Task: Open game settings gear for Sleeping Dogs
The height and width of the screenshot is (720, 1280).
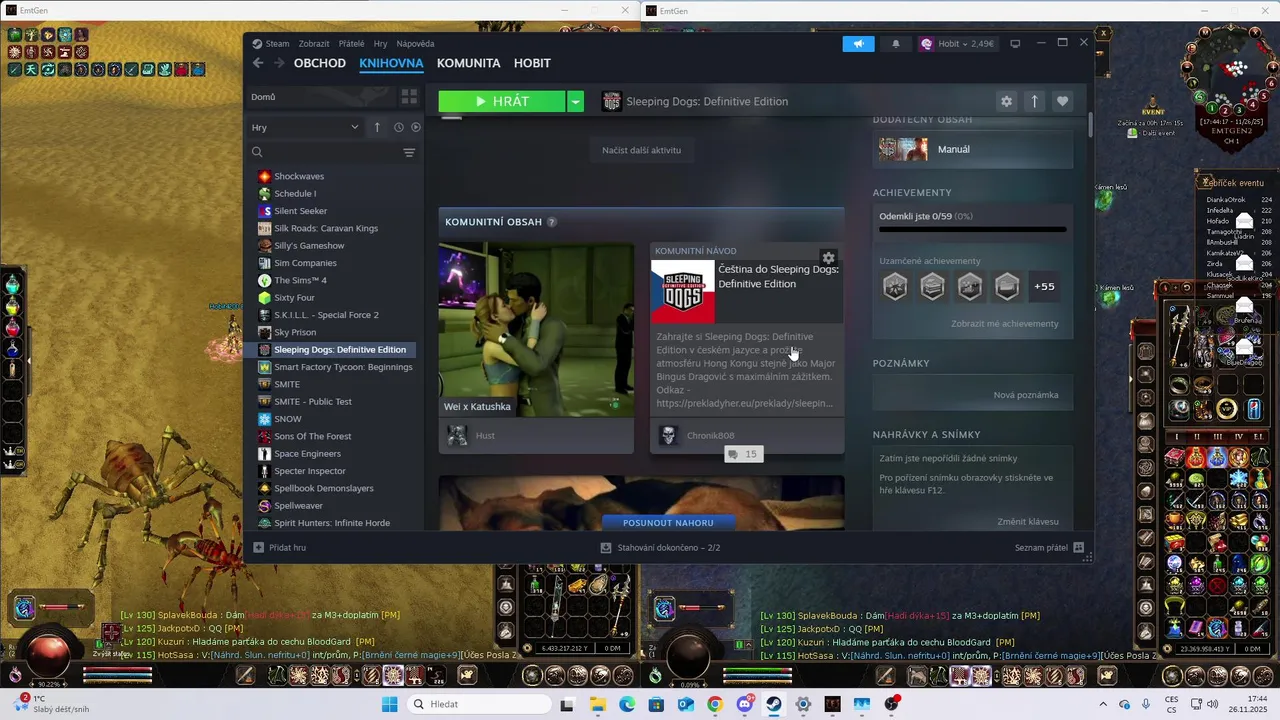Action: (x=1007, y=101)
